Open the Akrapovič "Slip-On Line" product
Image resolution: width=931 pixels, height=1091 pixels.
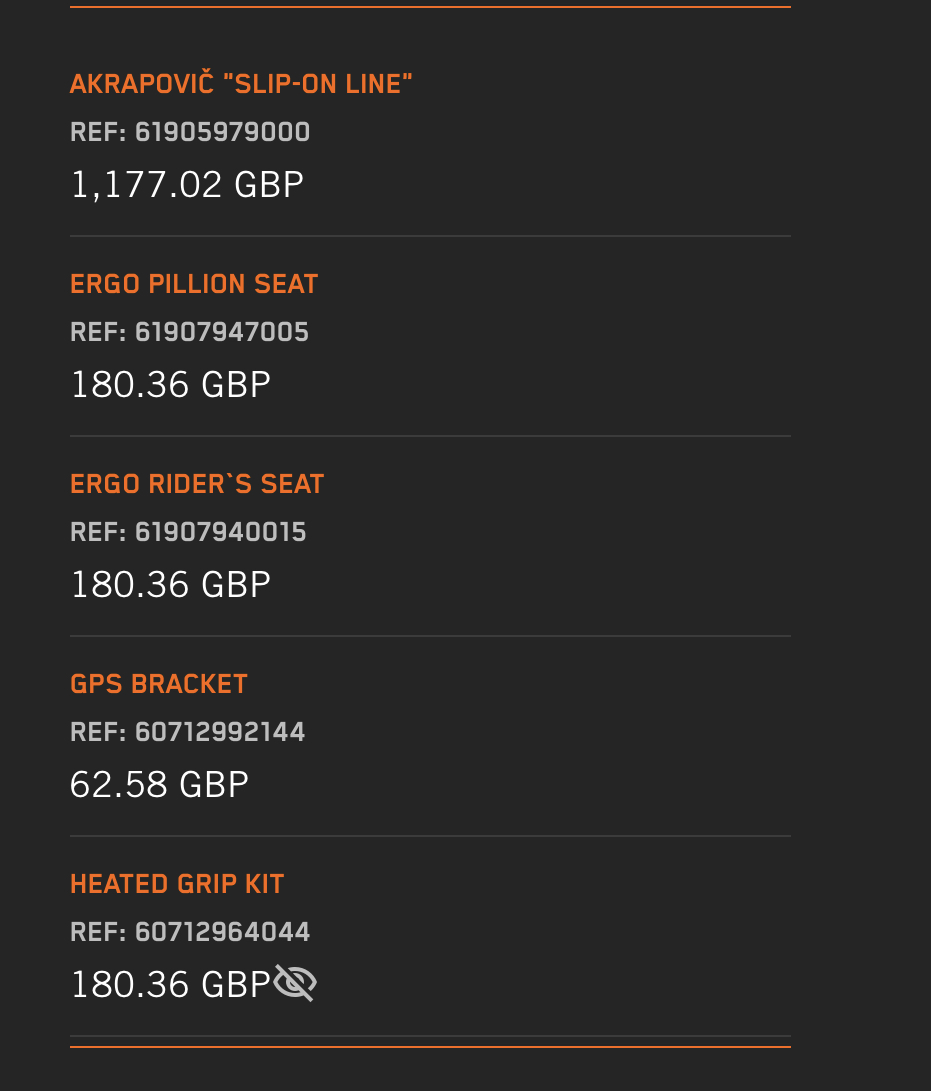[x=241, y=84]
